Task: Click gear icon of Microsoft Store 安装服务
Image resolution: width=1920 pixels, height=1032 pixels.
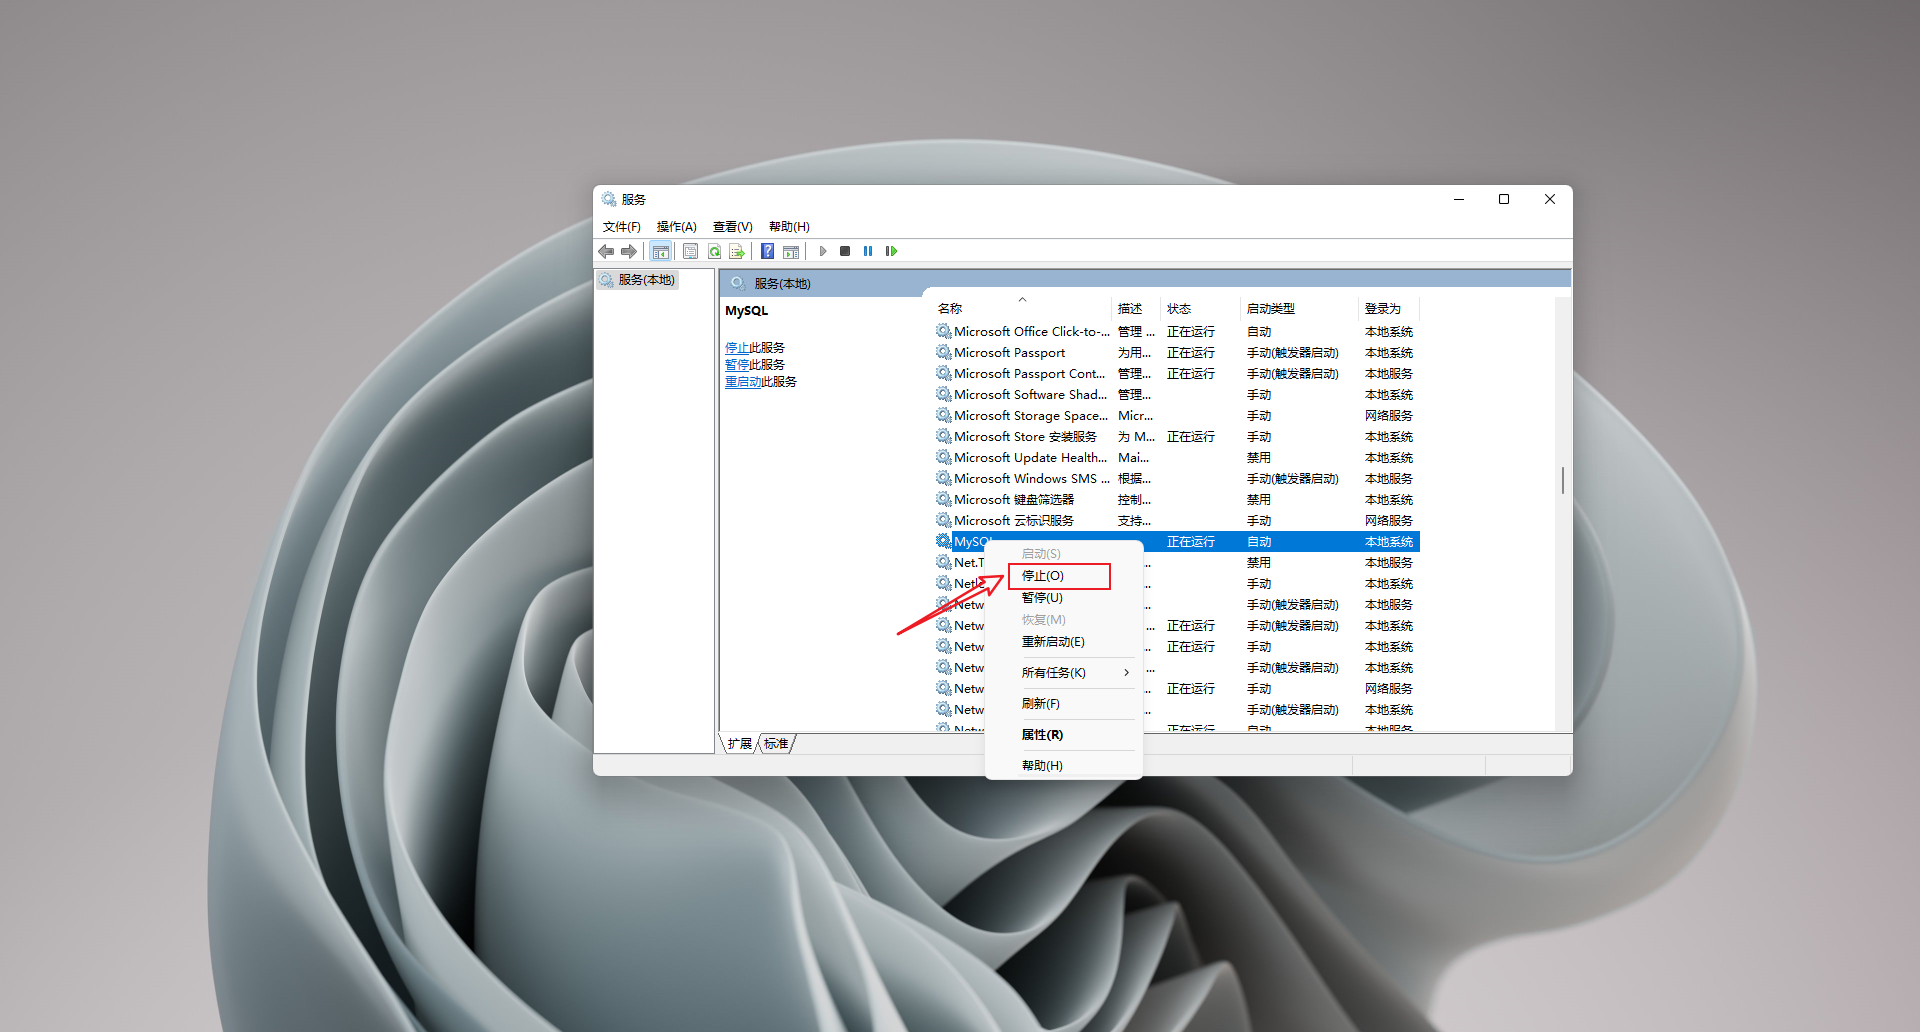Action: pyautogui.click(x=944, y=436)
